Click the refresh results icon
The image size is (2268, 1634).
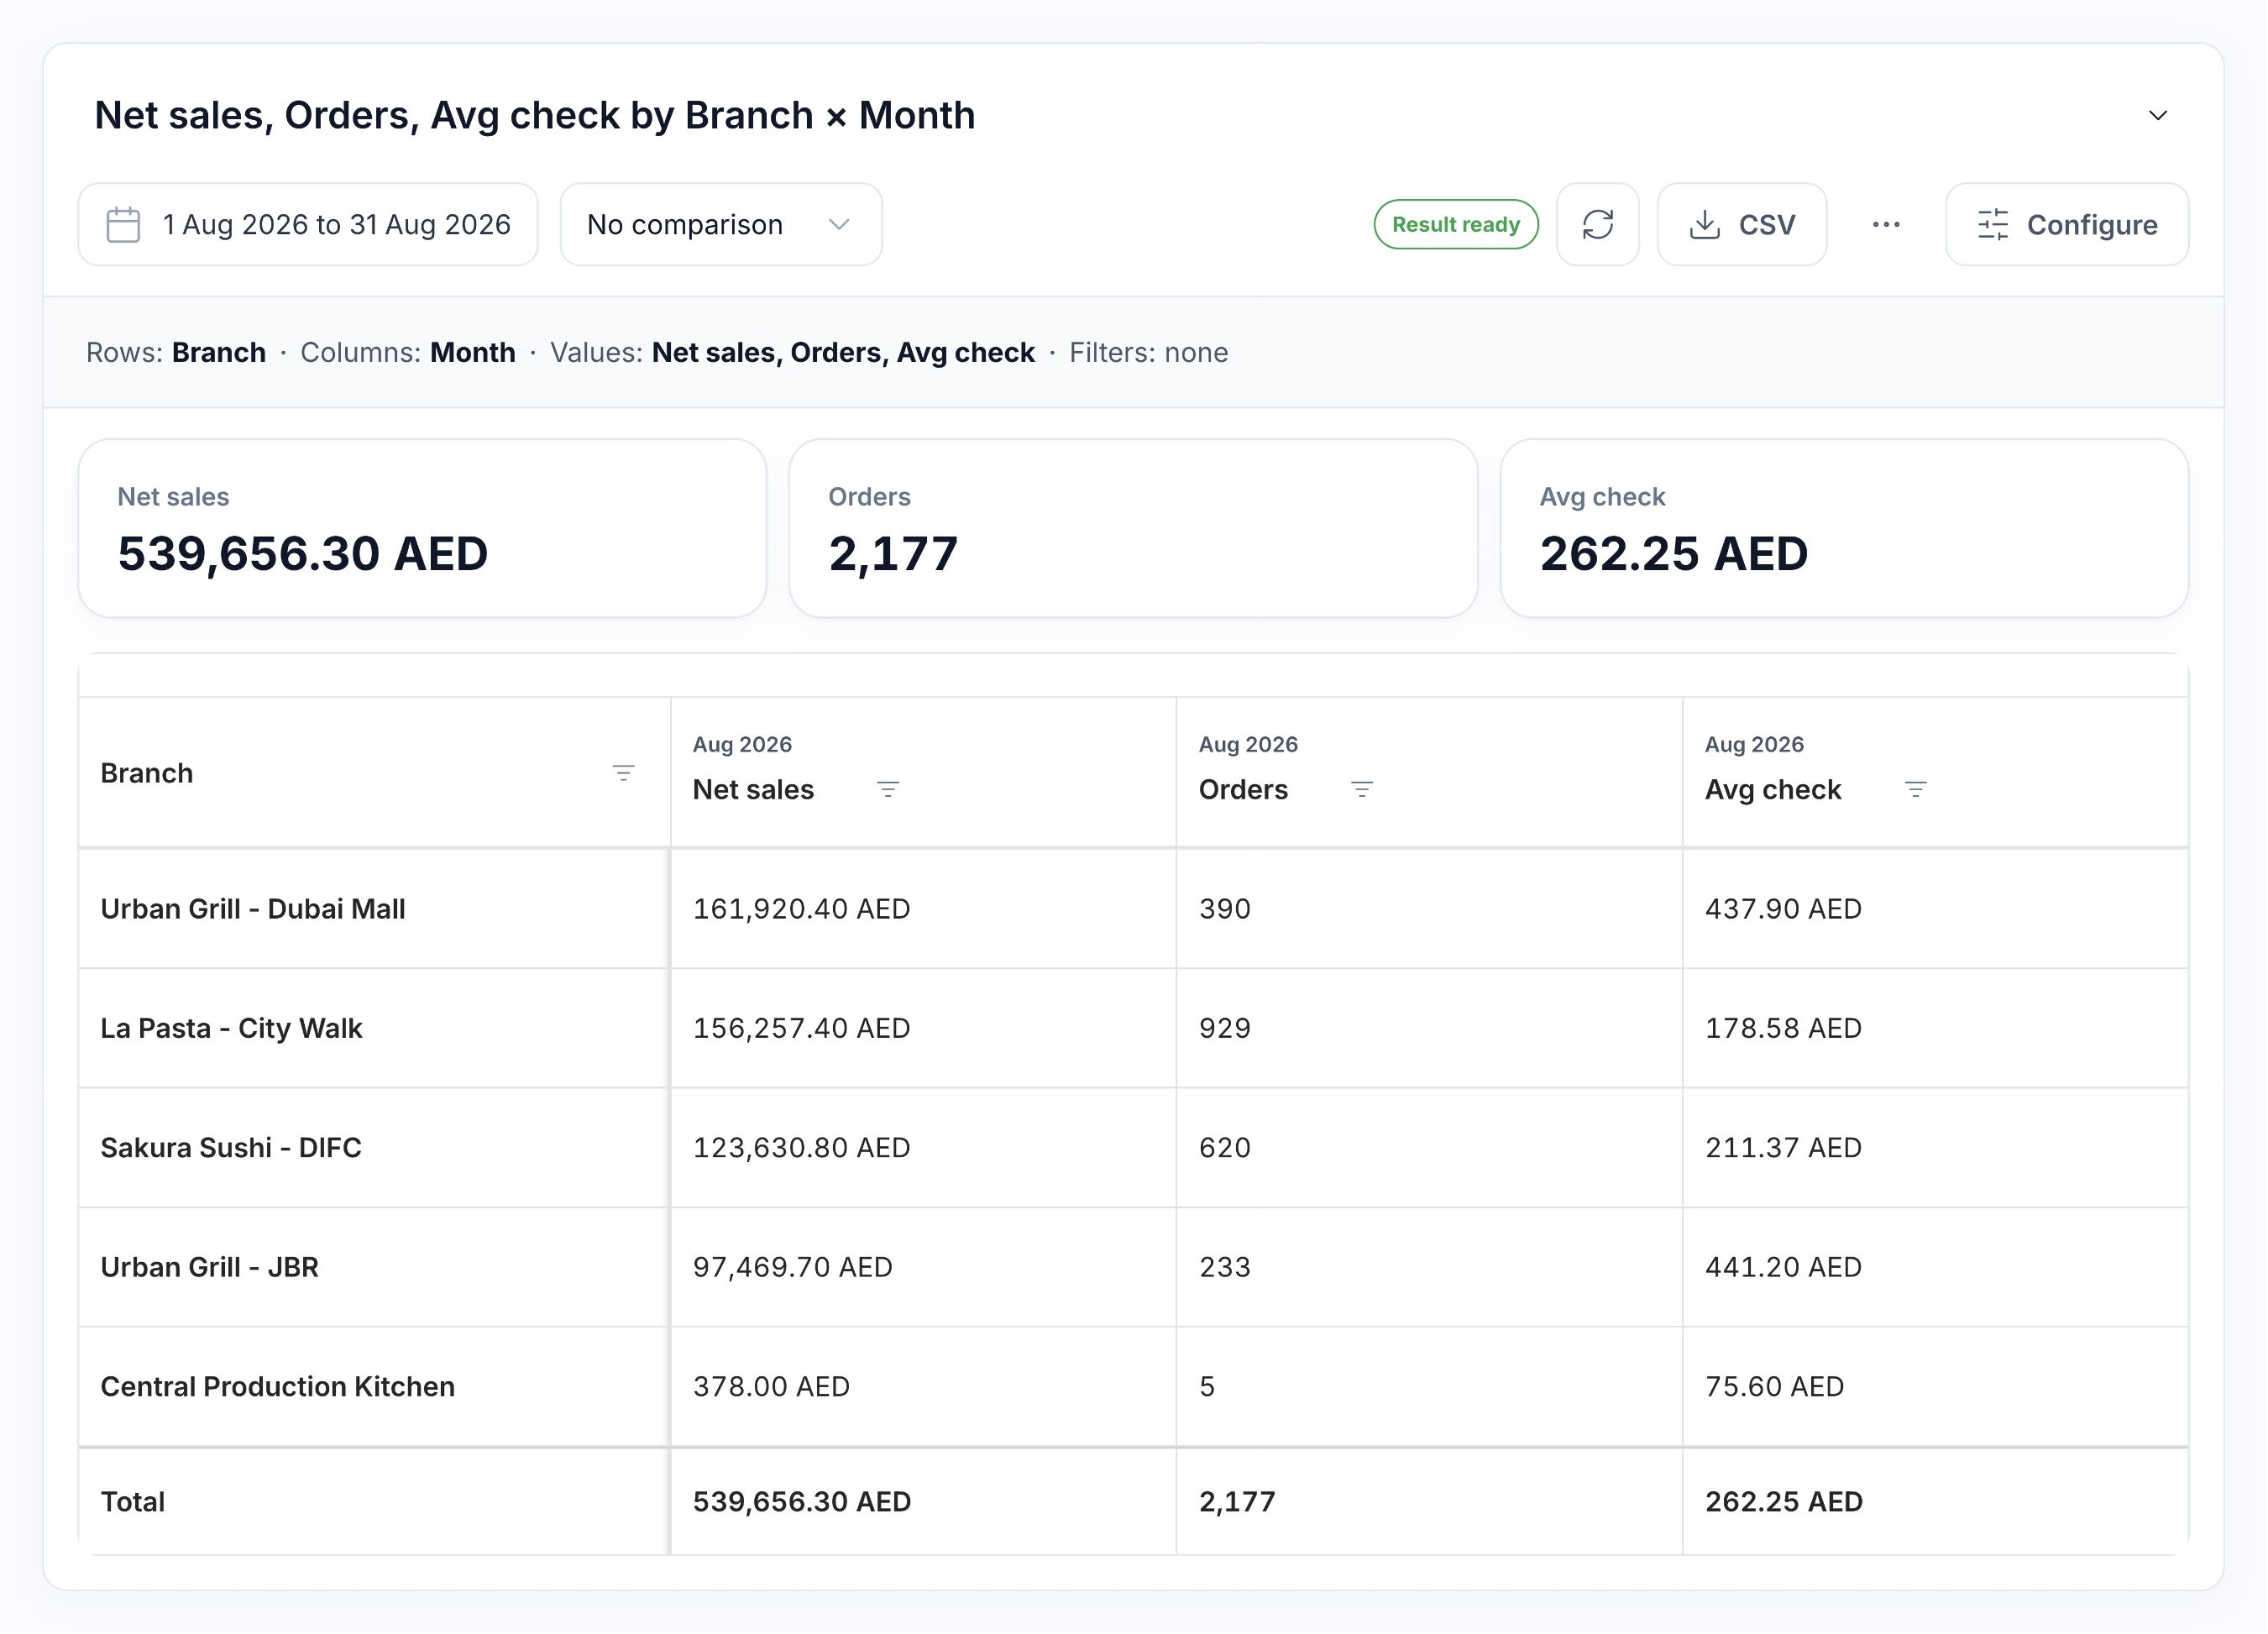[x=1597, y=224]
